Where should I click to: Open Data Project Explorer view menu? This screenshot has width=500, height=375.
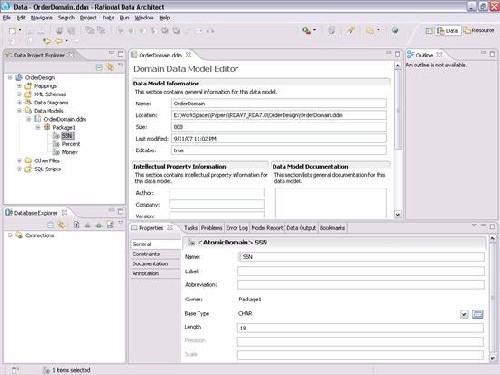click(x=120, y=65)
